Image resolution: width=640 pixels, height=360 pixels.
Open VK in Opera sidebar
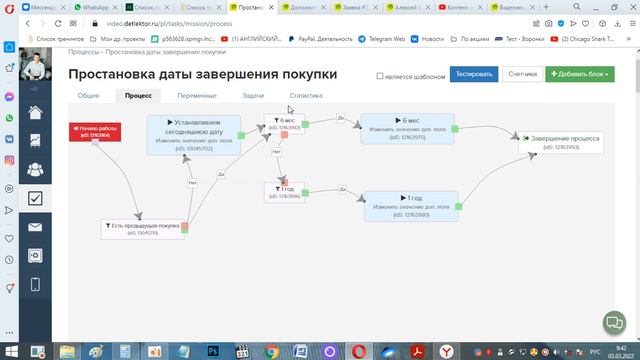pyautogui.click(x=9, y=139)
